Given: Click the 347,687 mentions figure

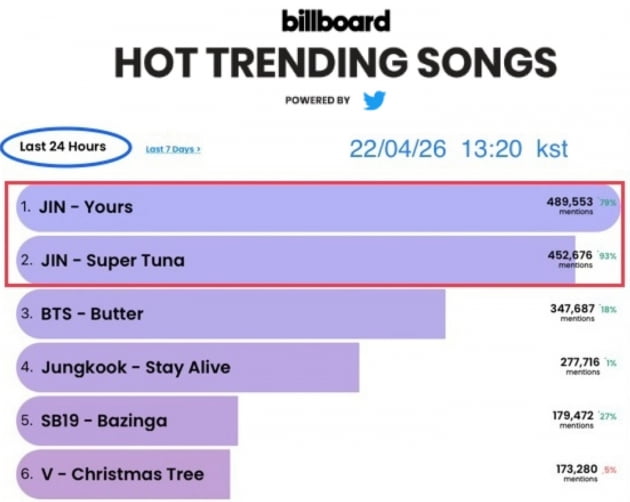Looking at the screenshot, I should (x=572, y=312).
